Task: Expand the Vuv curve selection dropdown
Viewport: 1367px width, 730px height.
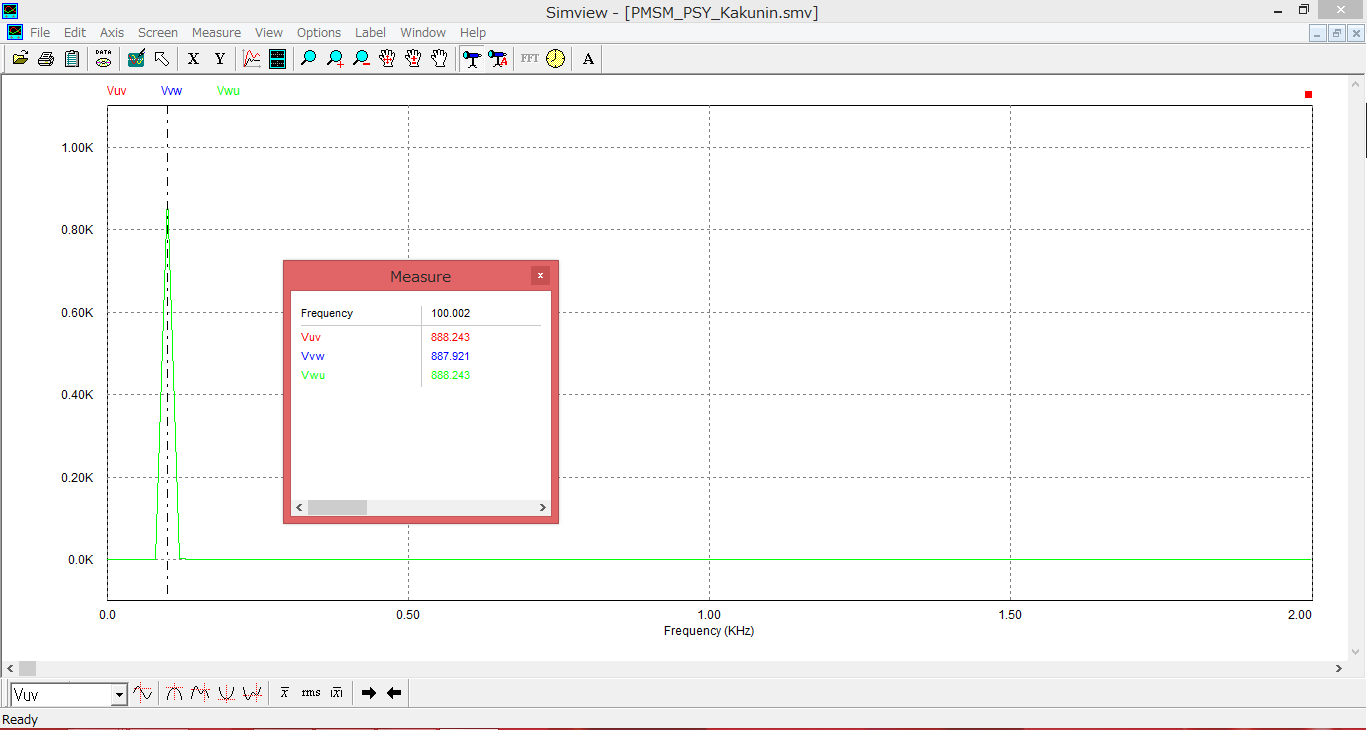Action: click(x=119, y=694)
